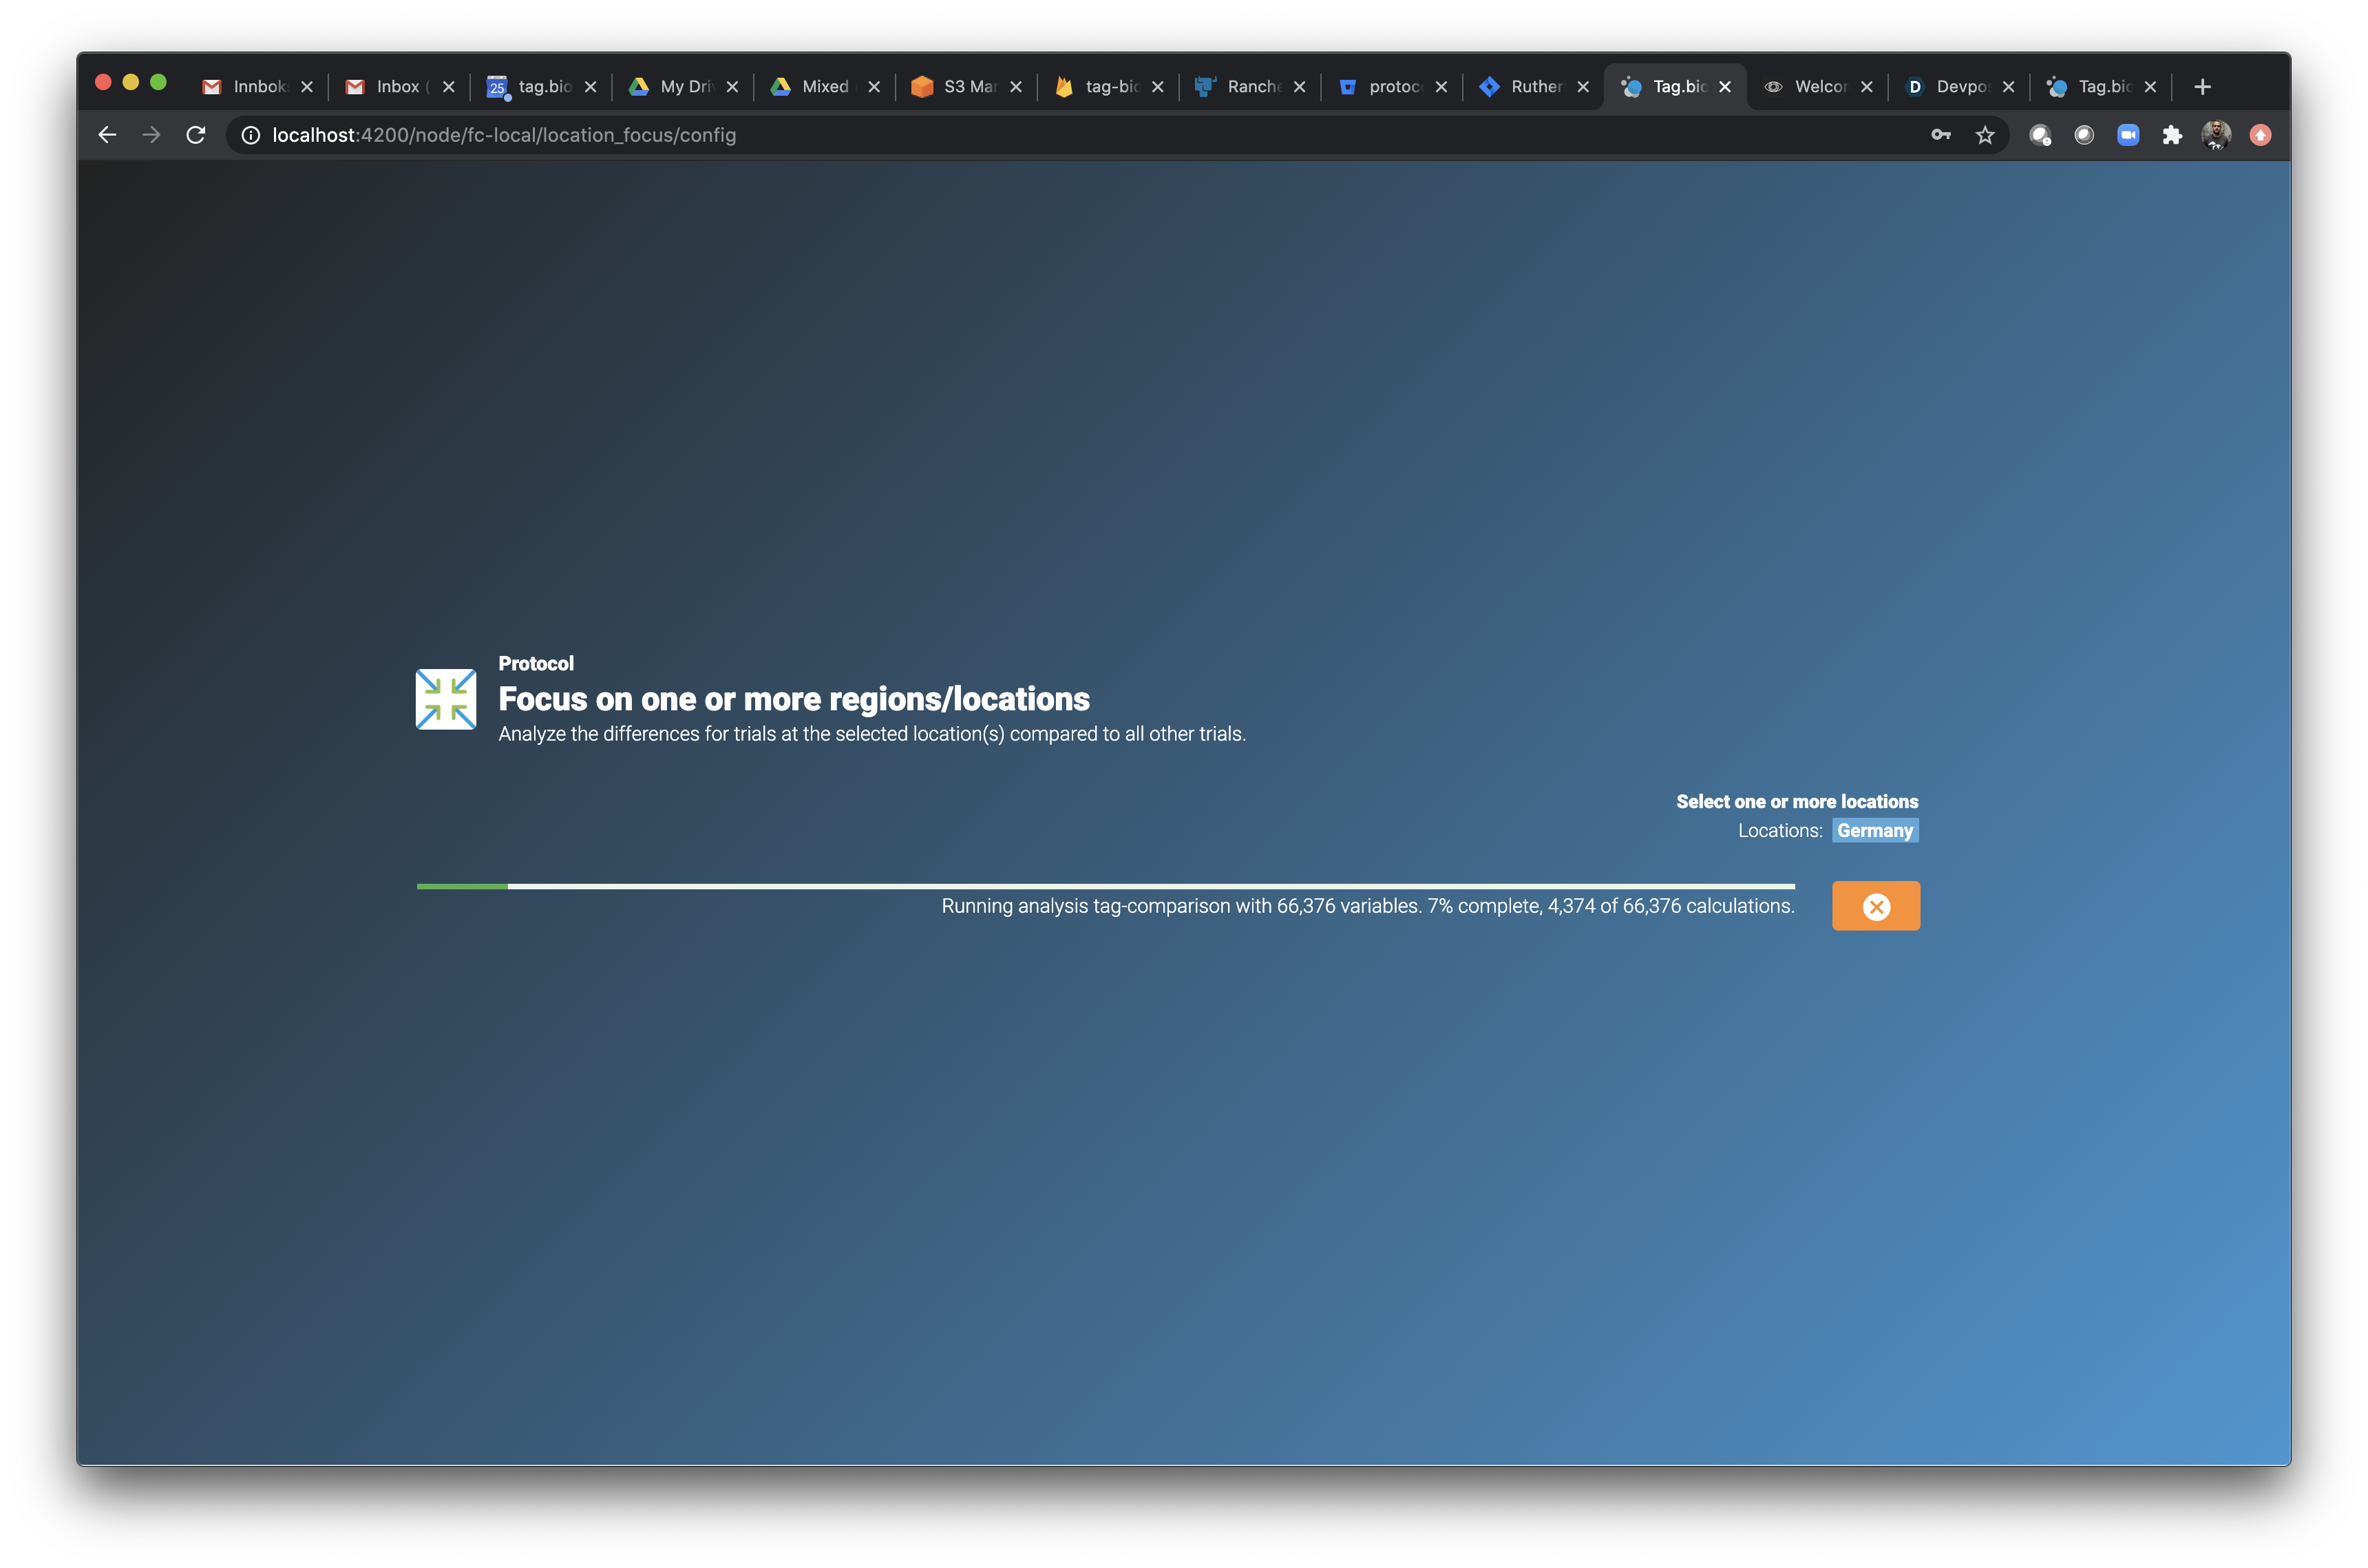Reload the current page
Image resolution: width=2368 pixels, height=1568 pixels.
[x=196, y=135]
